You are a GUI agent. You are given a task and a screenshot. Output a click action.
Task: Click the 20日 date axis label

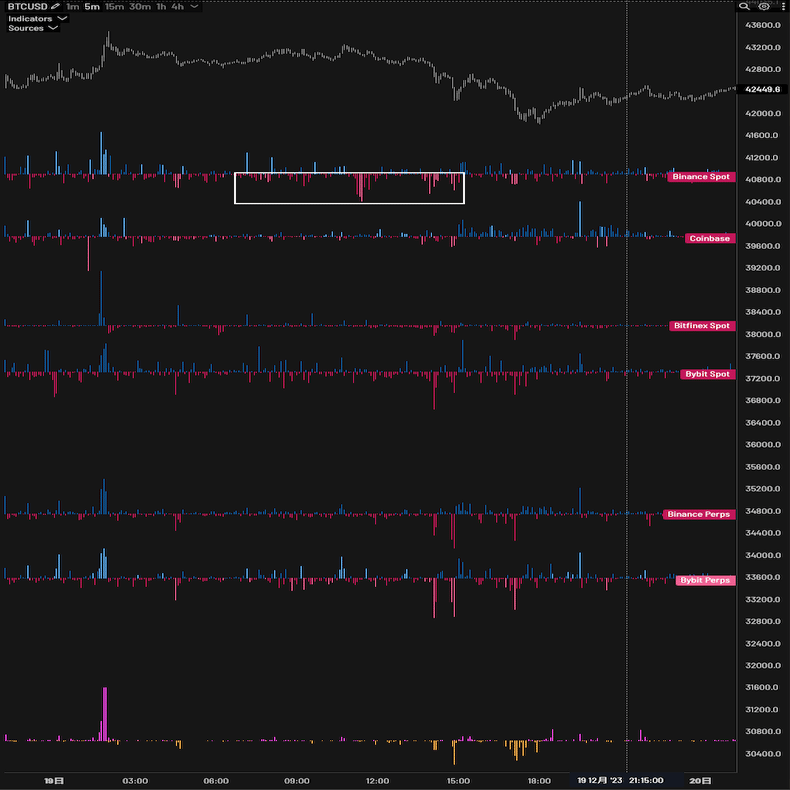(700, 781)
